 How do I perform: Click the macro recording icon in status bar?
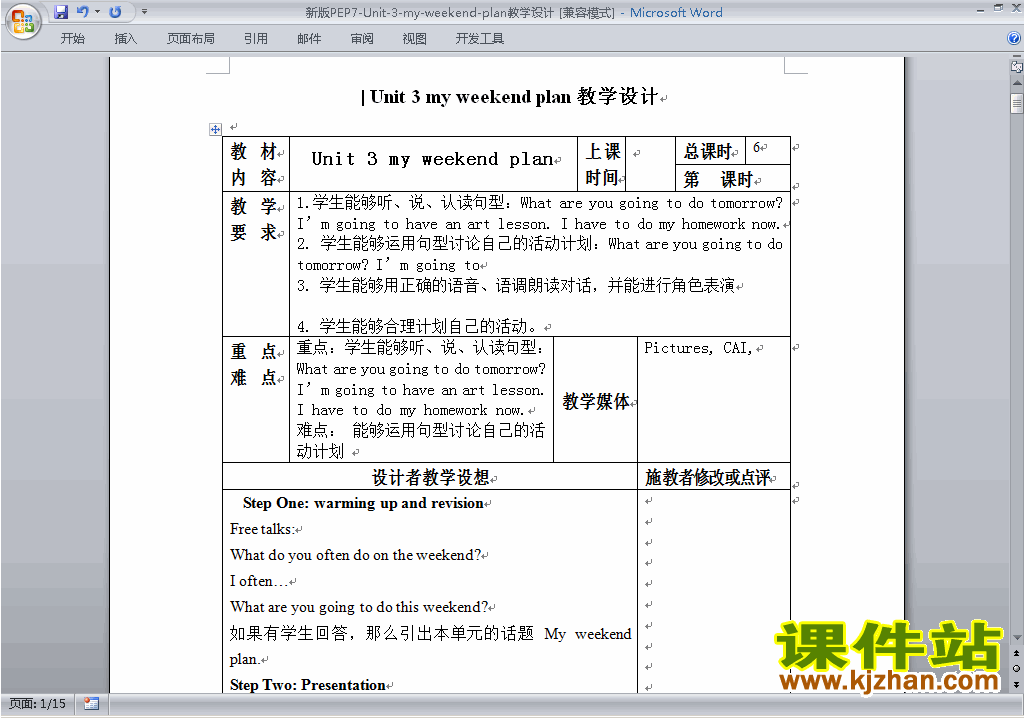click(91, 704)
